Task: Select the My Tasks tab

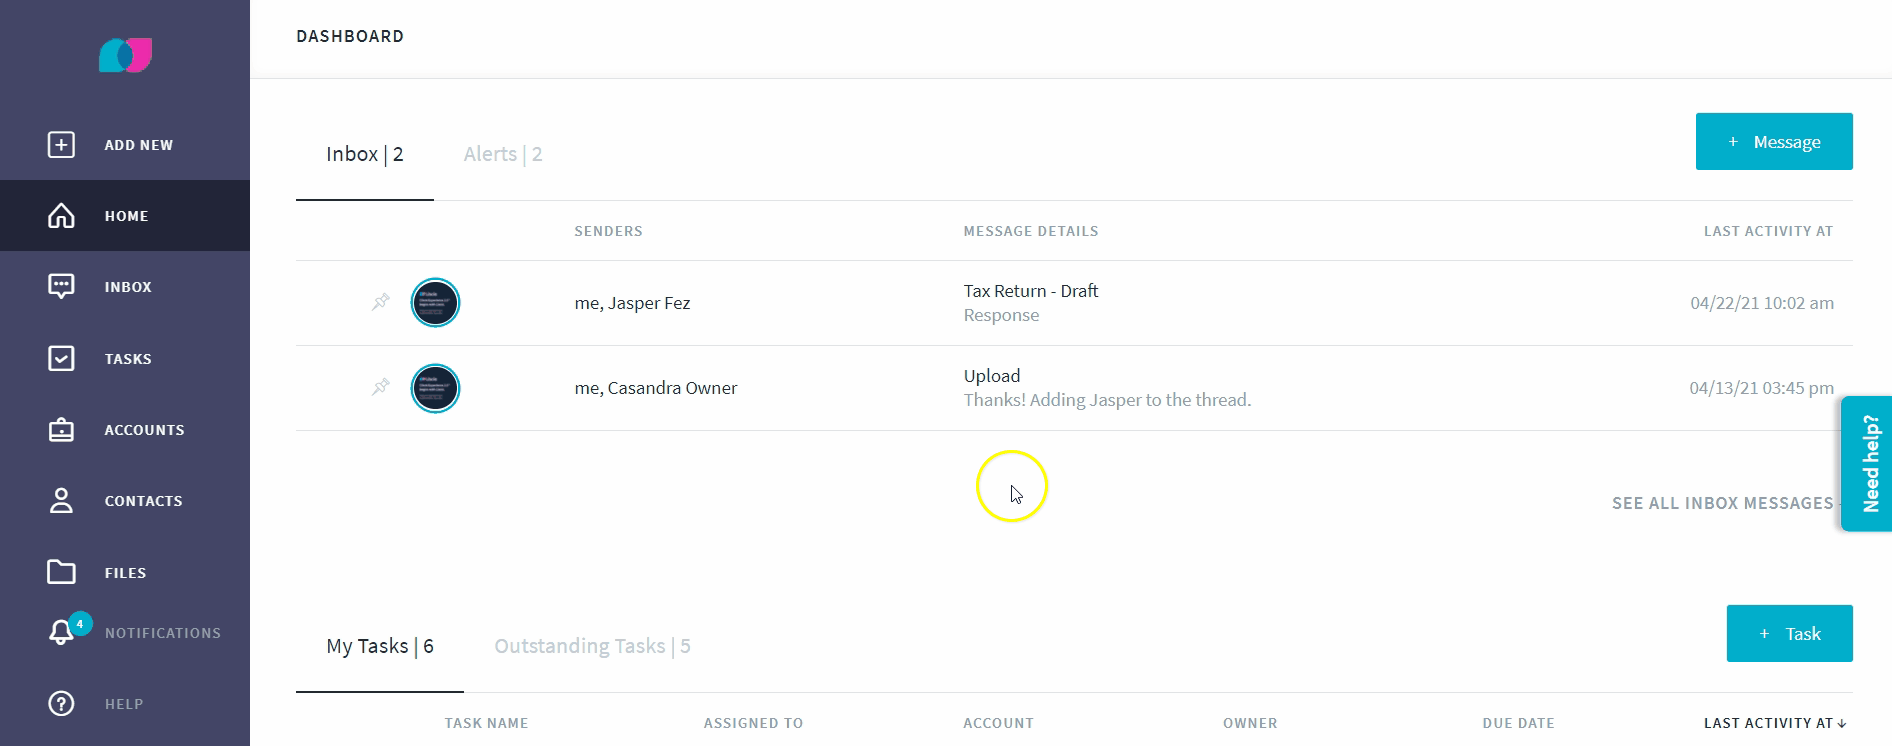Action: (380, 646)
